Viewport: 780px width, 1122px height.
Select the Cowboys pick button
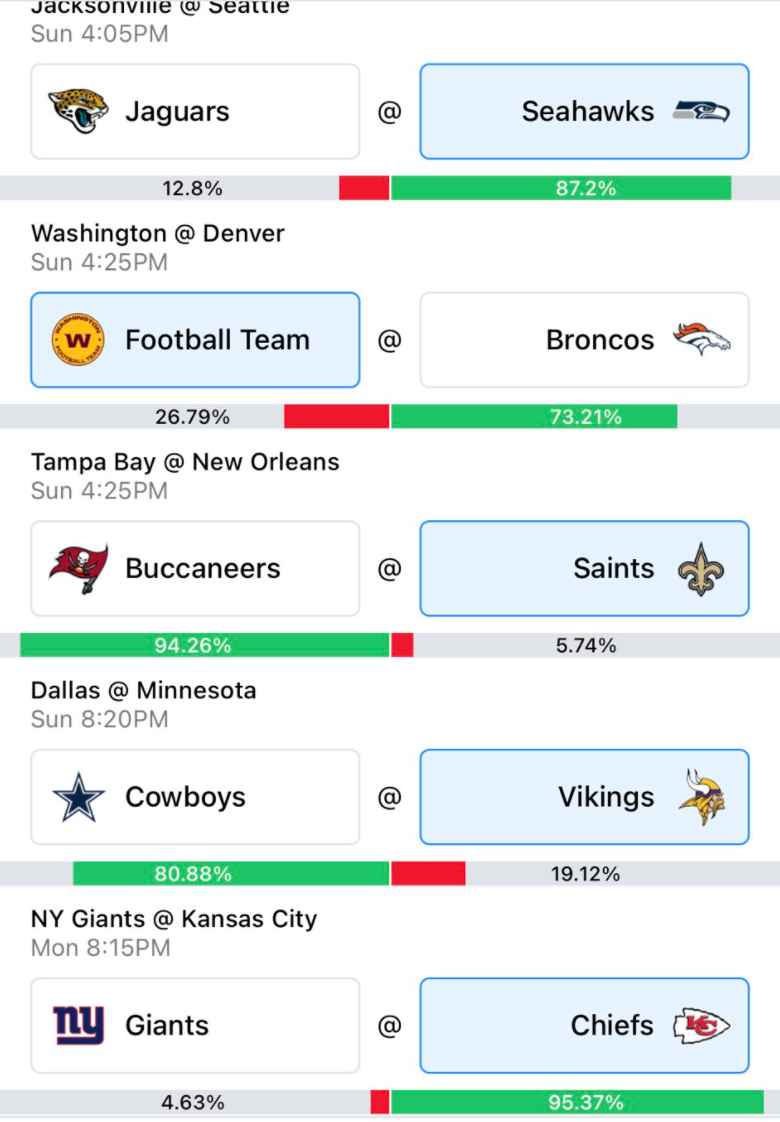tap(195, 797)
